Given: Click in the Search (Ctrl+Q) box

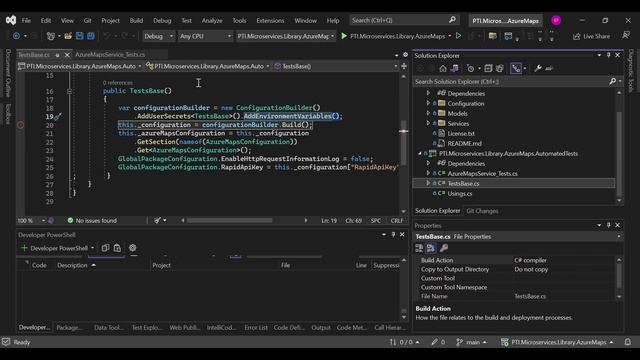Looking at the screenshot, I should (x=404, y=20).
